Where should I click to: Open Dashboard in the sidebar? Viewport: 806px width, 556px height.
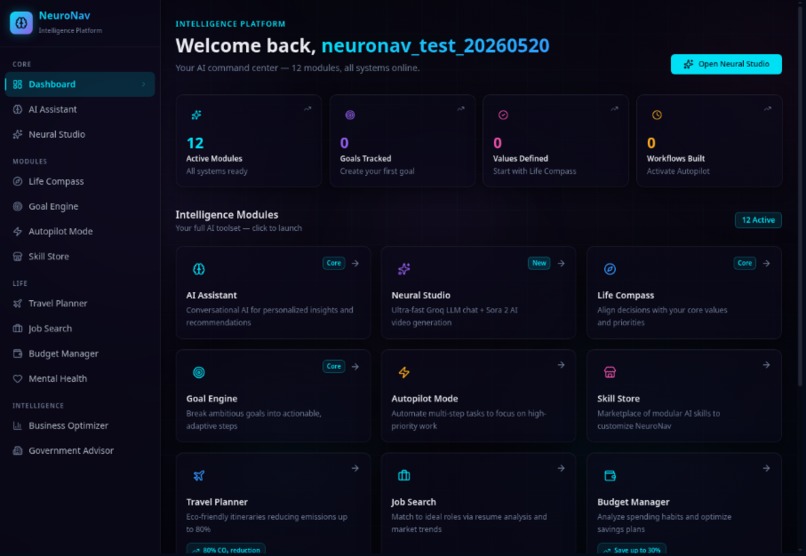[x=80, y=84]
